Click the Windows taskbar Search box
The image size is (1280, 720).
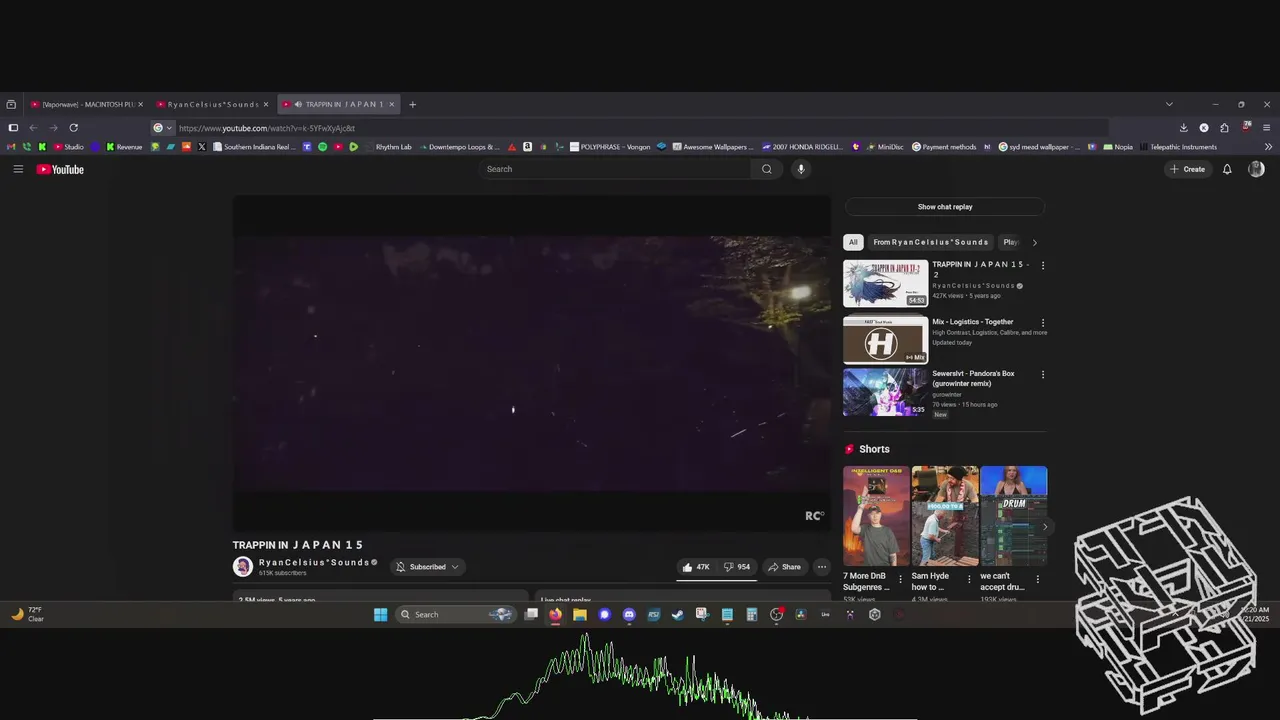pos(454,614)
